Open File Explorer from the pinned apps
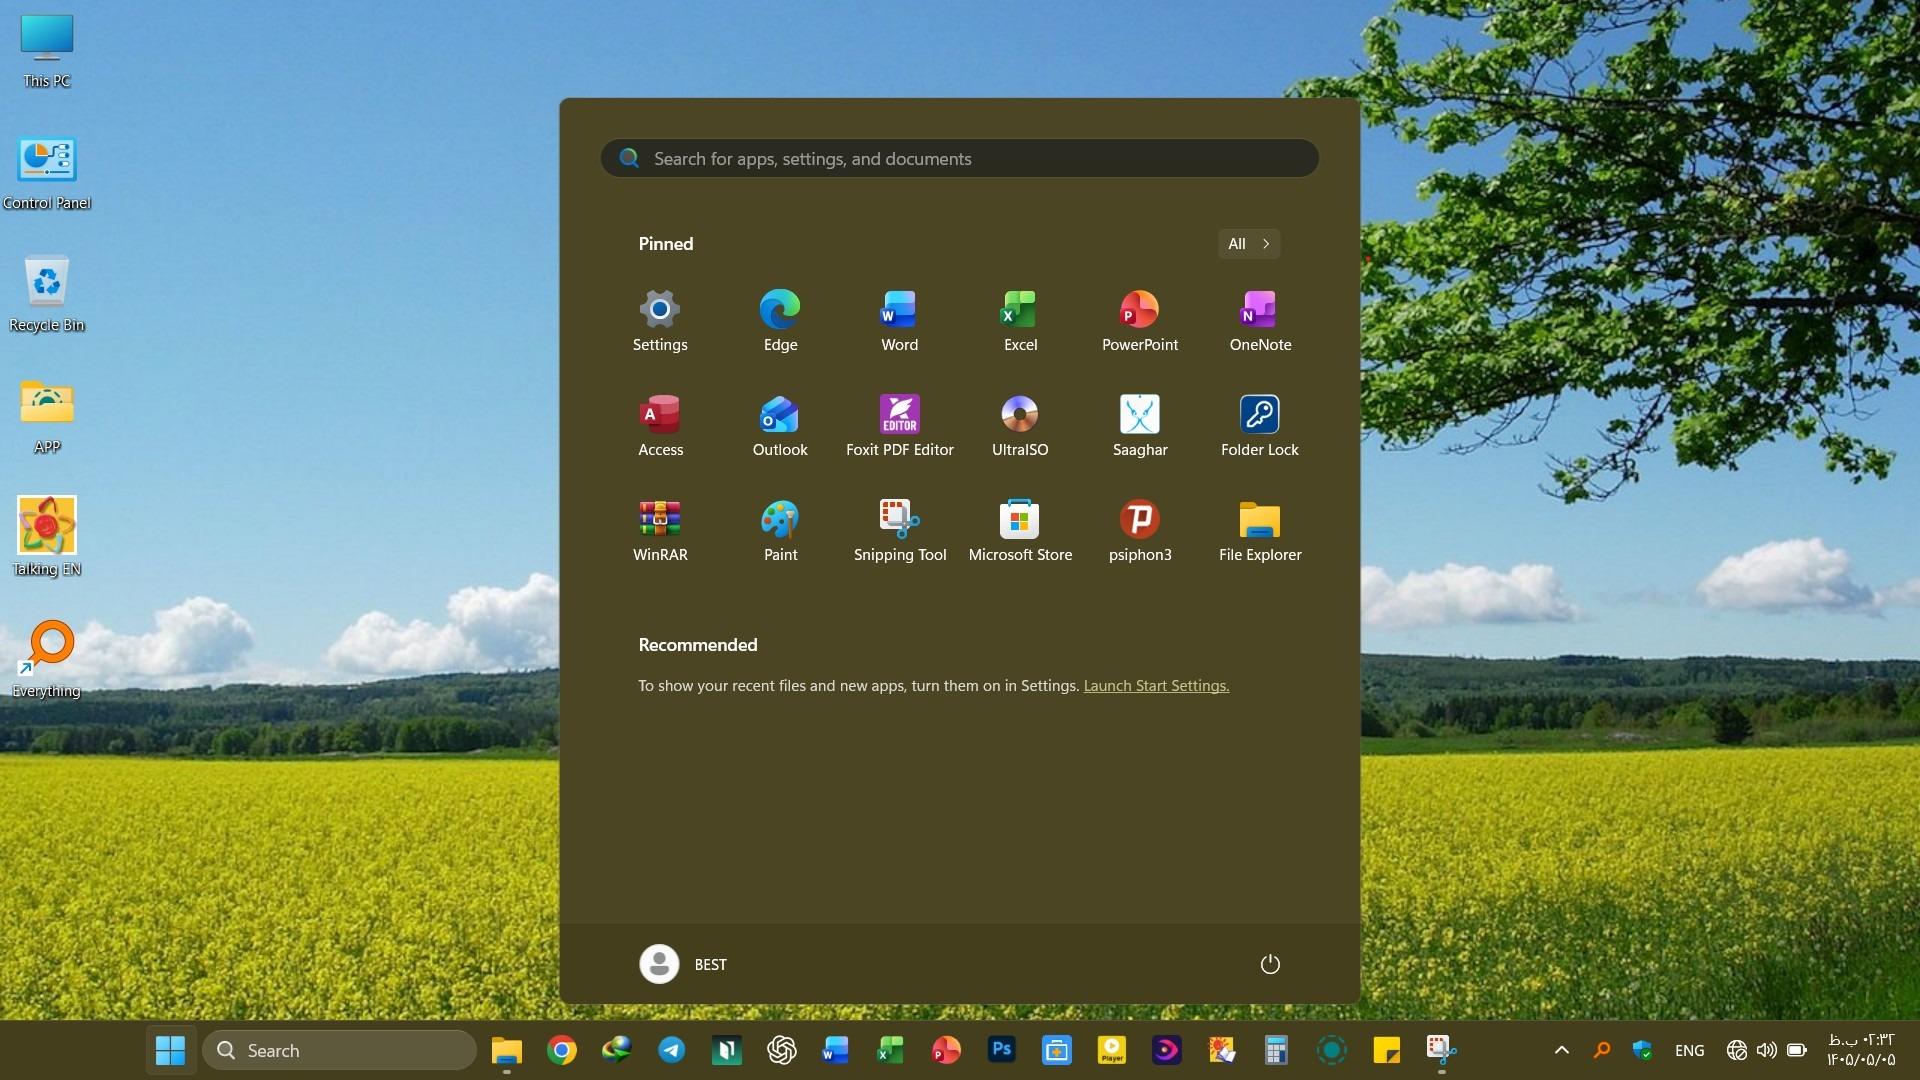1920x1080 pixels. click(x=1260, y=531)
